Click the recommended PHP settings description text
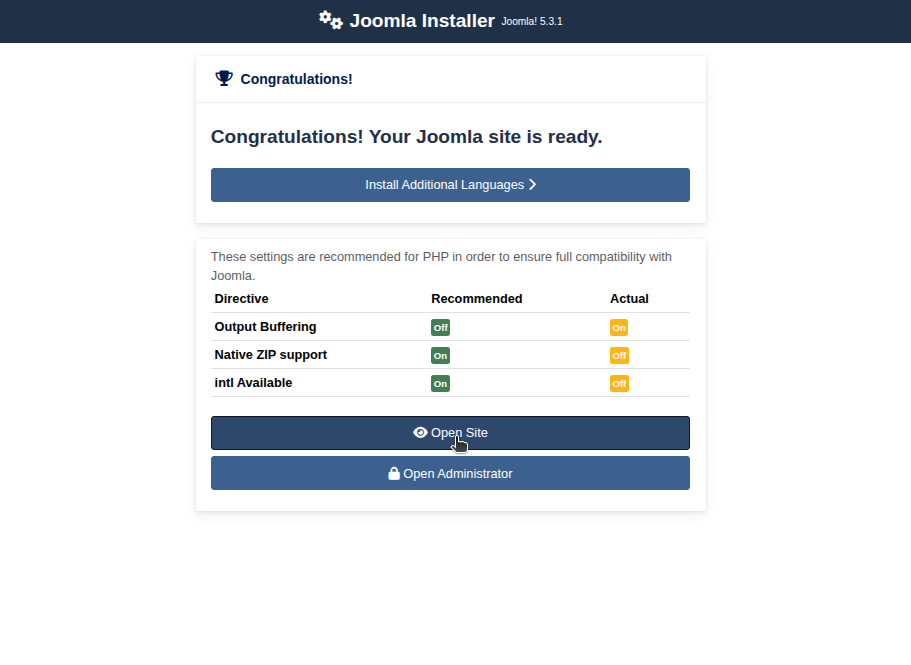The width and height of the screenshot is (911, 665). pyautogui.click(x=441, y=266)
